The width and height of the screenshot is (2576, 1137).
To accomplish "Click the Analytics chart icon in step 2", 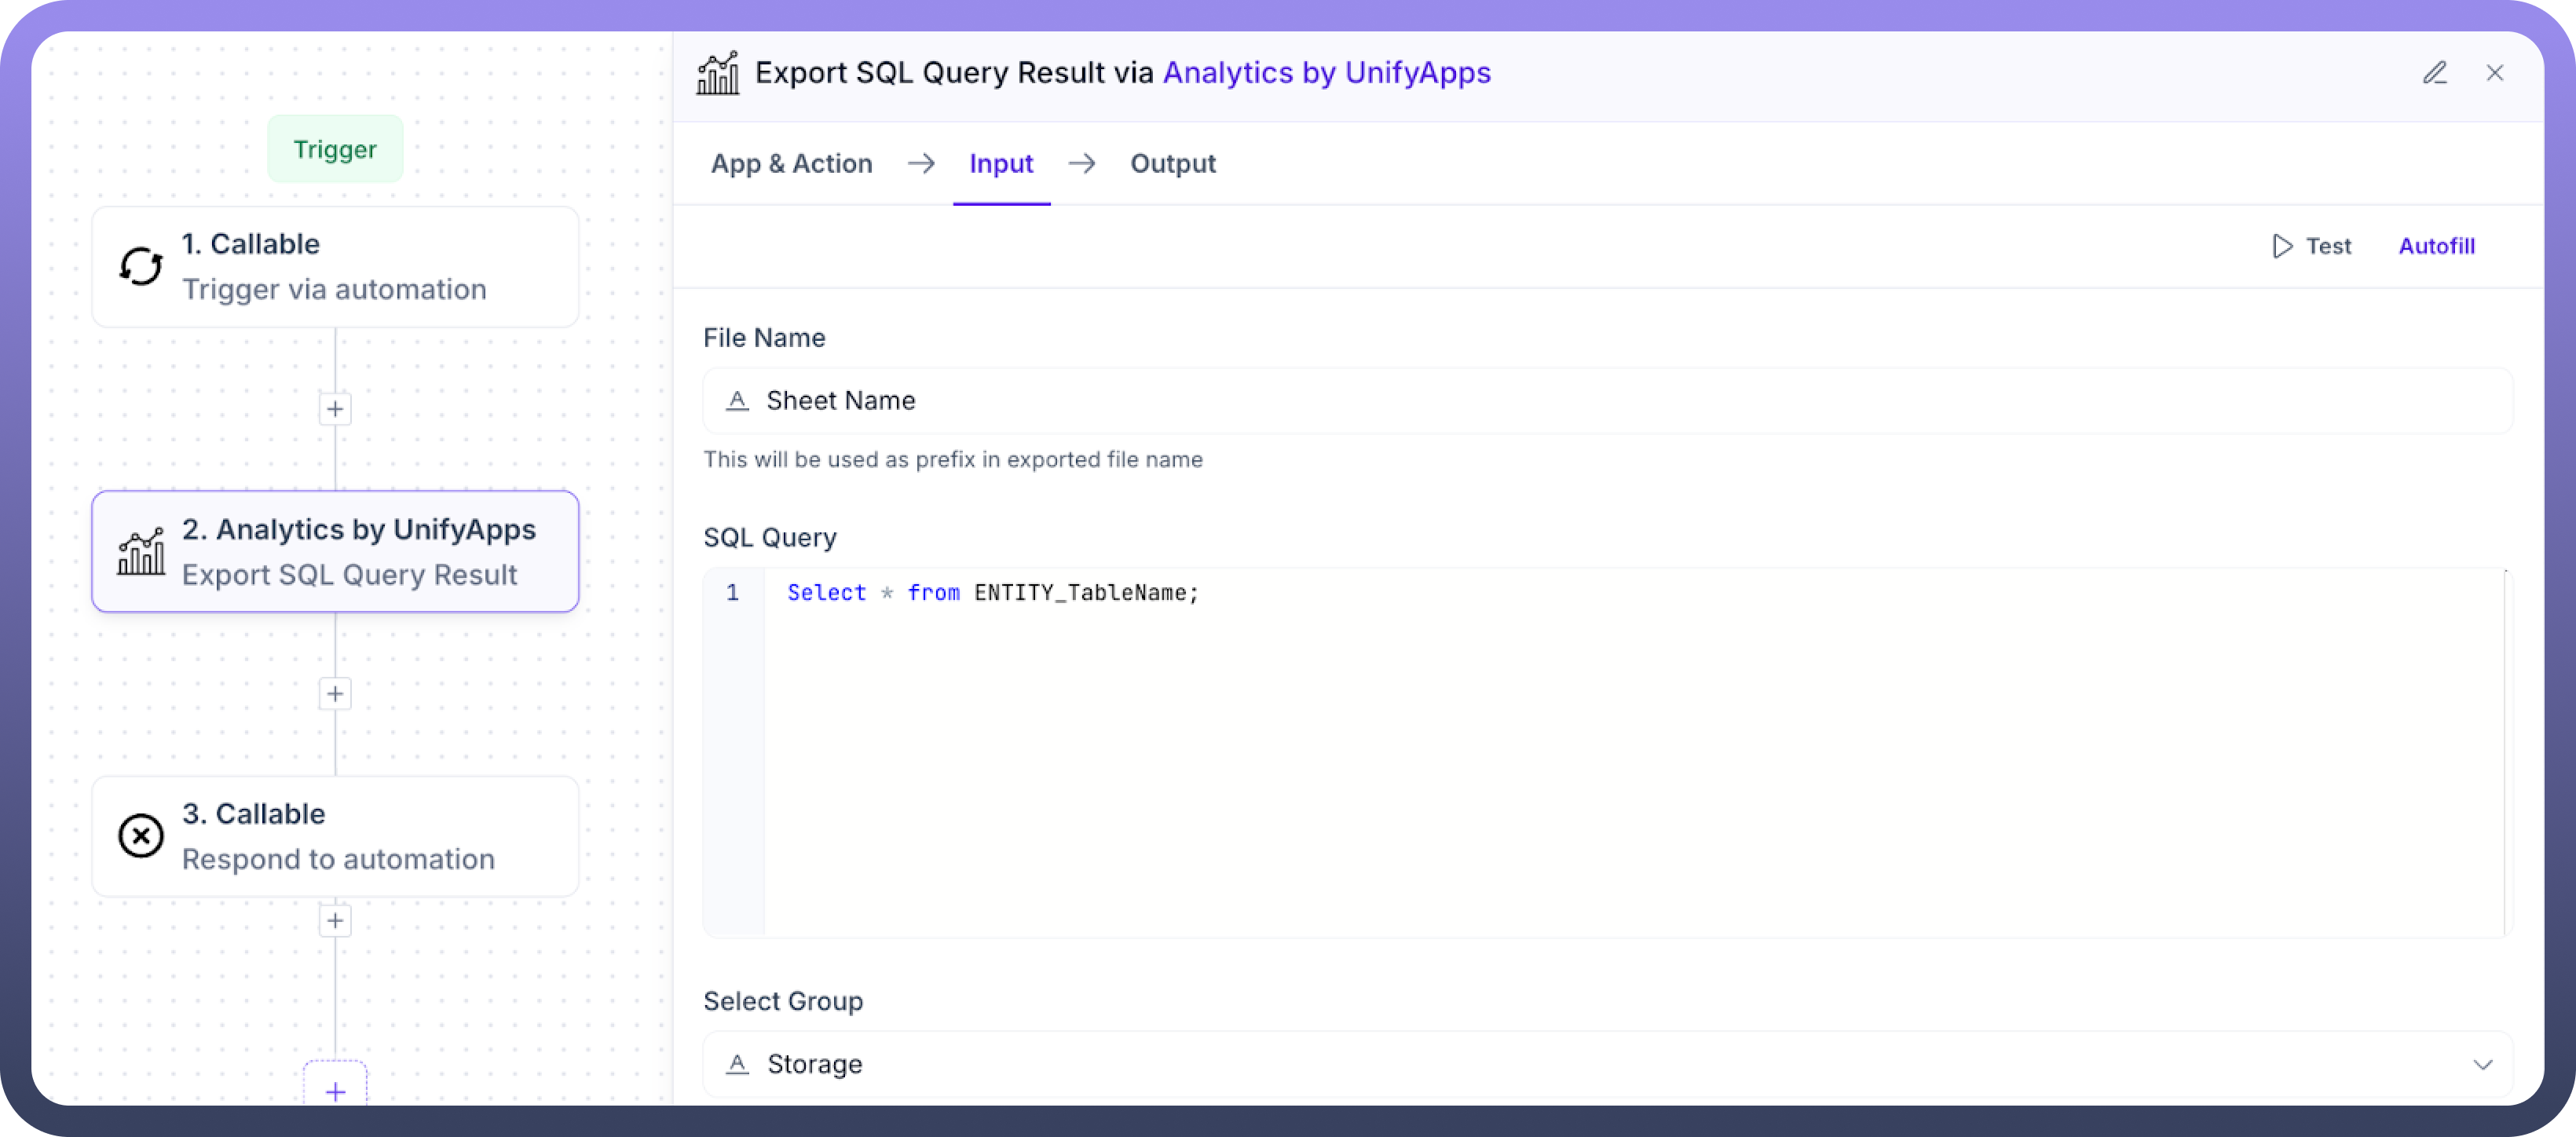I will 141,552.
